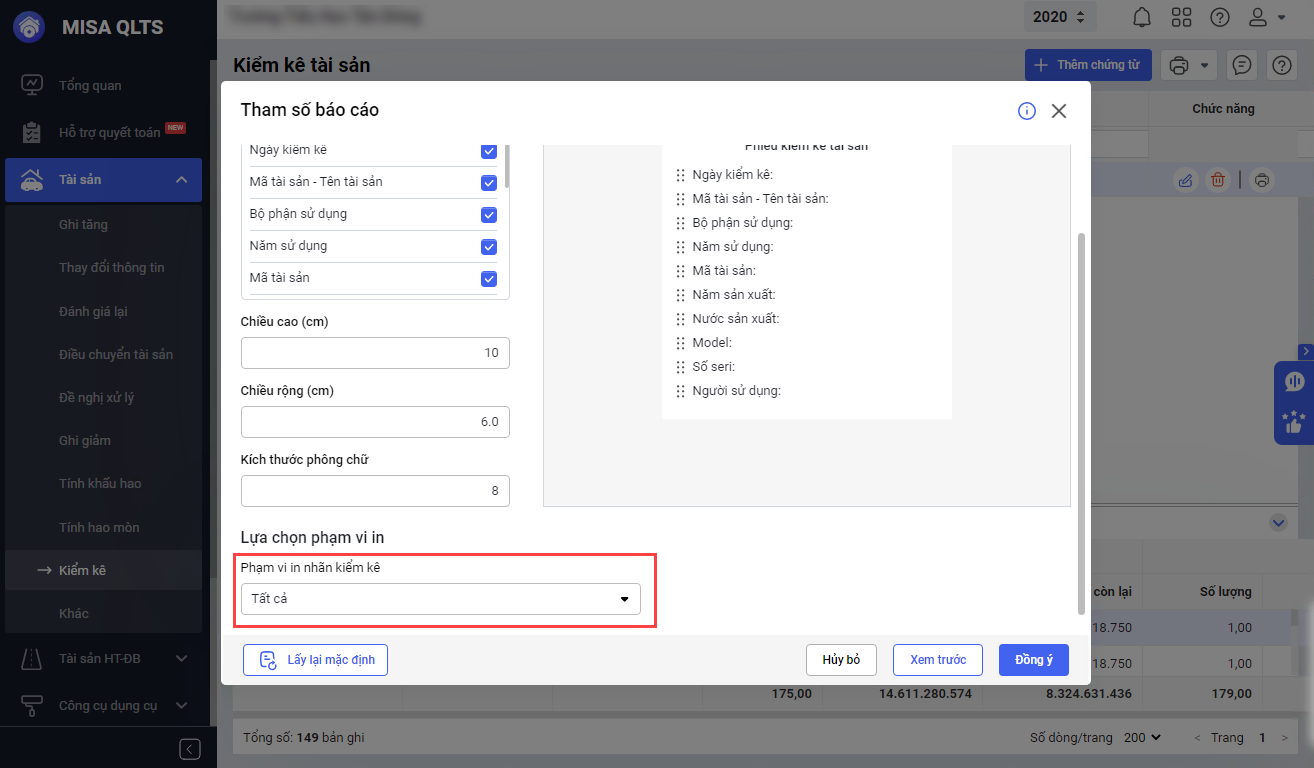
Task: Click the notification bell icon
Action: click(x=1141, y=17)
